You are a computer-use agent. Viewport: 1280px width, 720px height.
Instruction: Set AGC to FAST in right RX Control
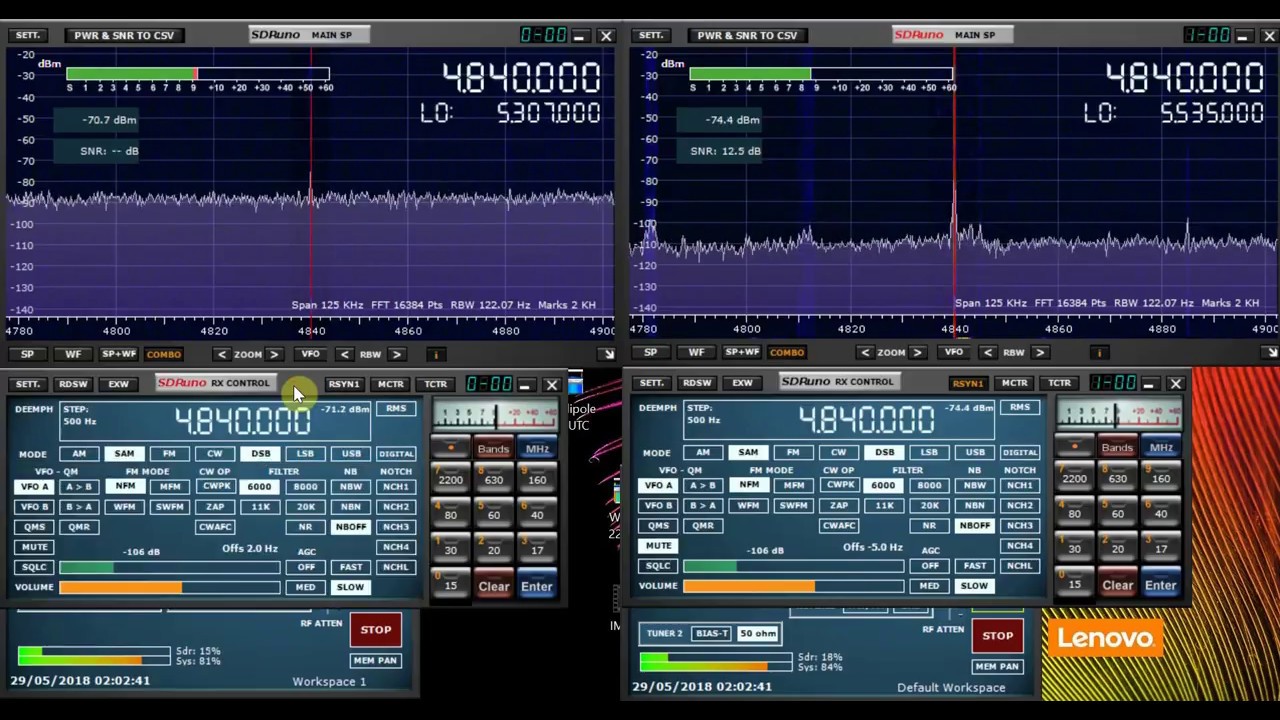974,566
